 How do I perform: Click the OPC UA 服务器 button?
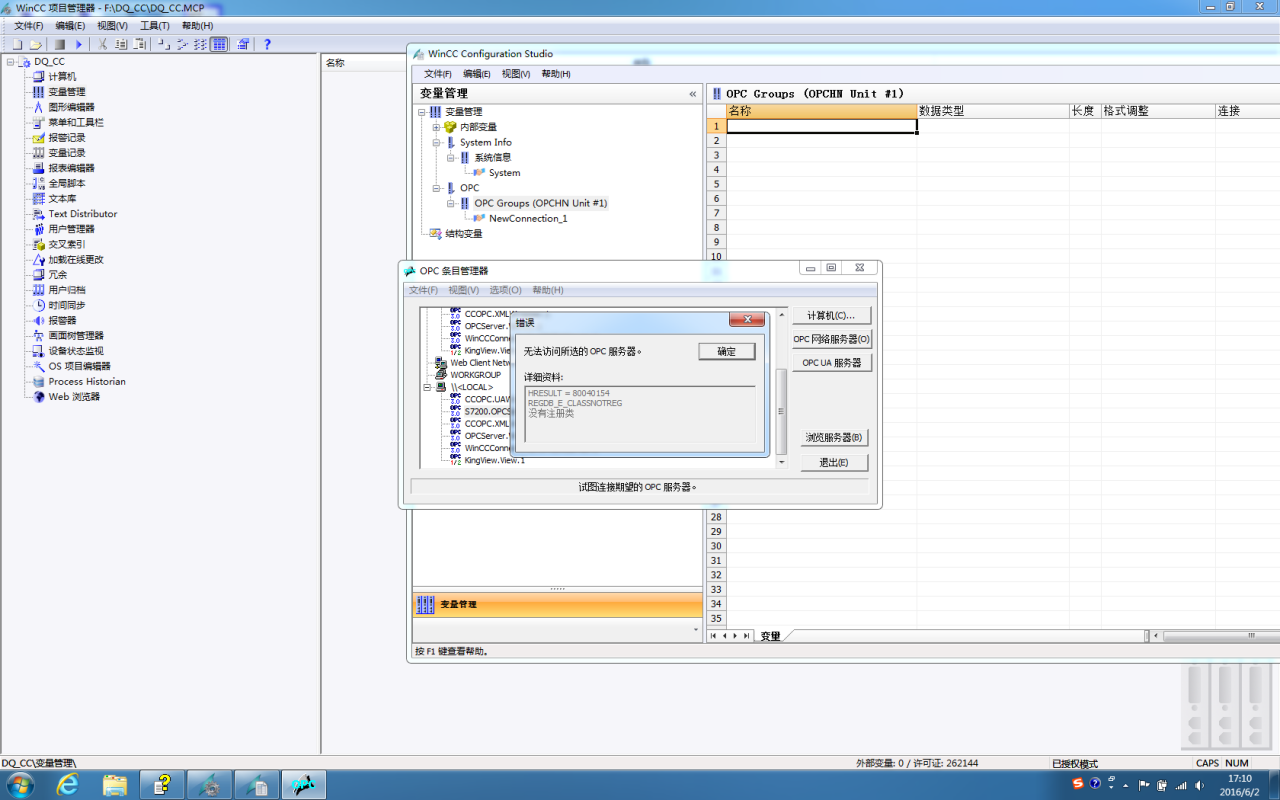pos(832,363)
